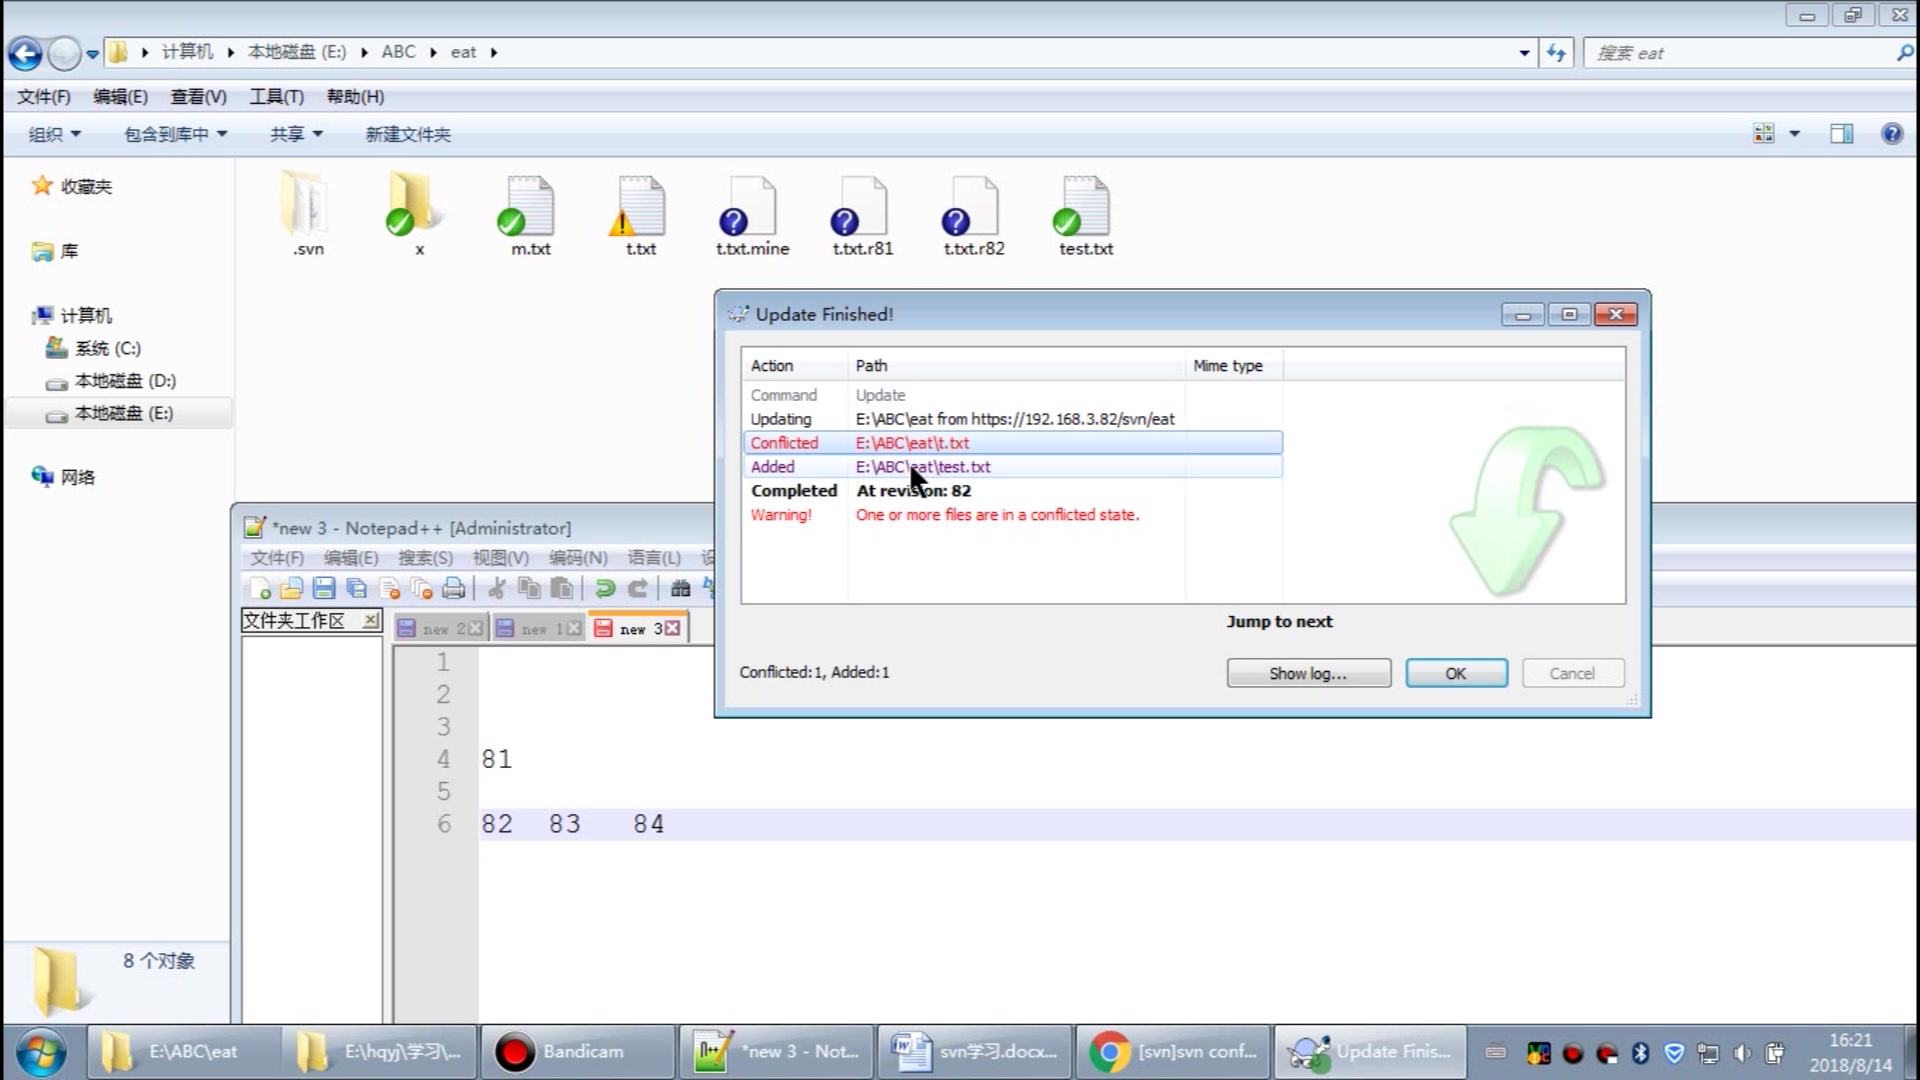The height and width of the screenshot is (1080, 1920).
Task: Click the Explorer help question mark icon
Action: click(x=1891, y=134)
